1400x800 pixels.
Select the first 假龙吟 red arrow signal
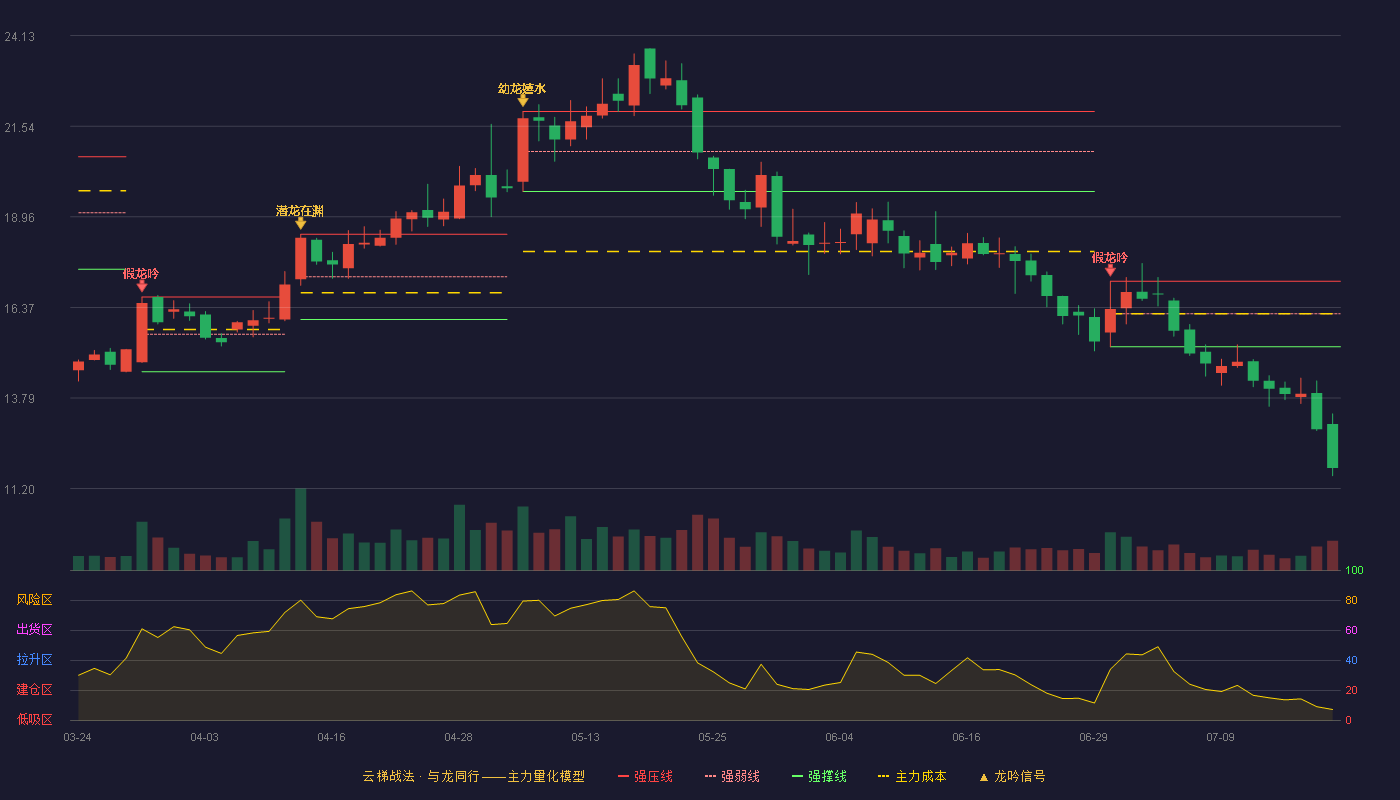click(x=142, y=286)
